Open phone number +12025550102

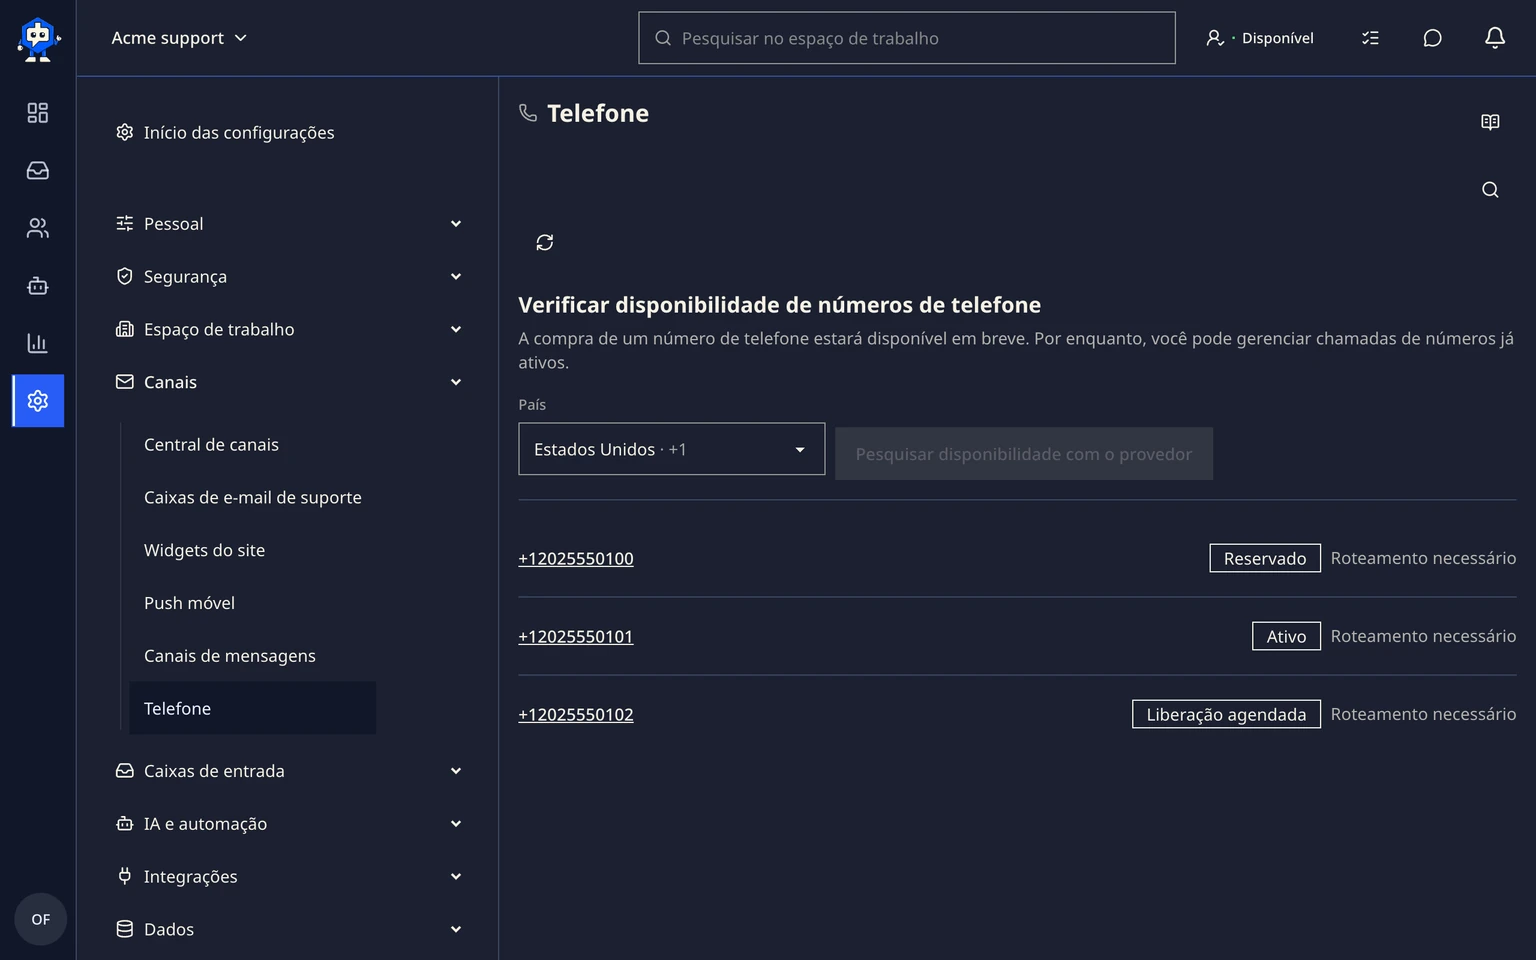tap(576, 715)
